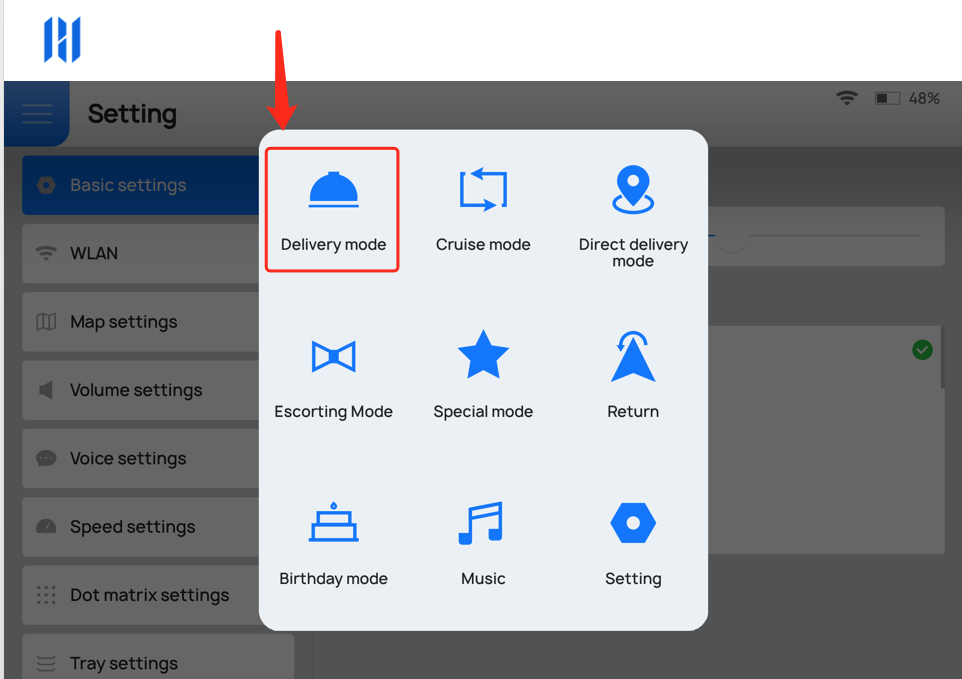This screenshot has width=962, height=679.
Task: Click the hamburger menu button
Action: pos(37,113)
